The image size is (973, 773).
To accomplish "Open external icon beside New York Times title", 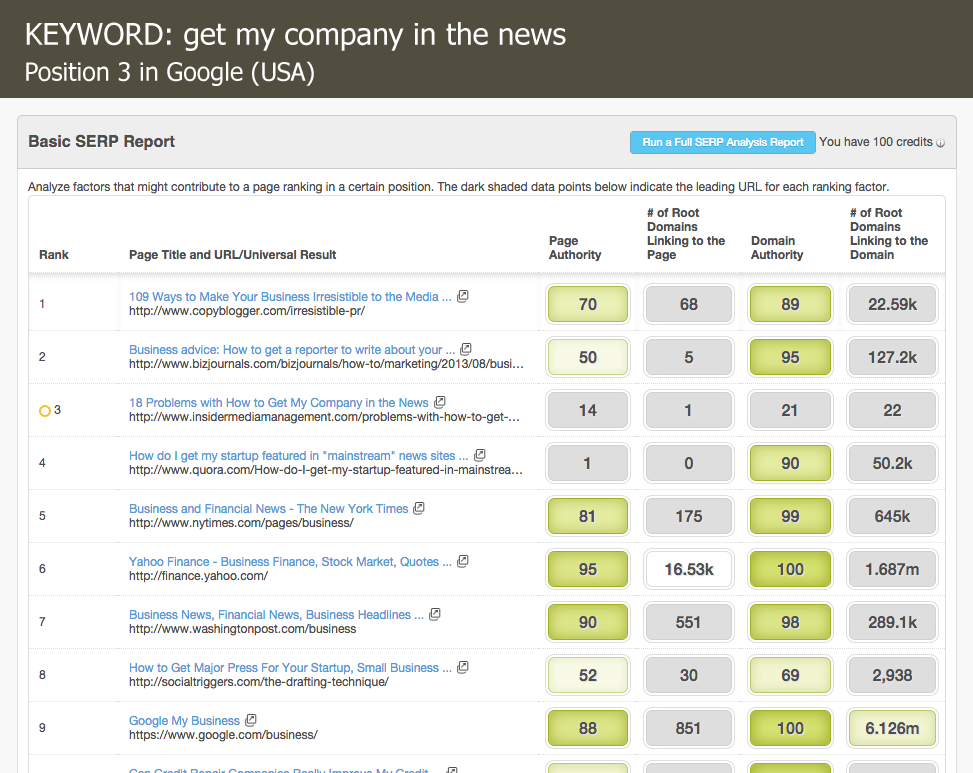I will tap(418, 508).
